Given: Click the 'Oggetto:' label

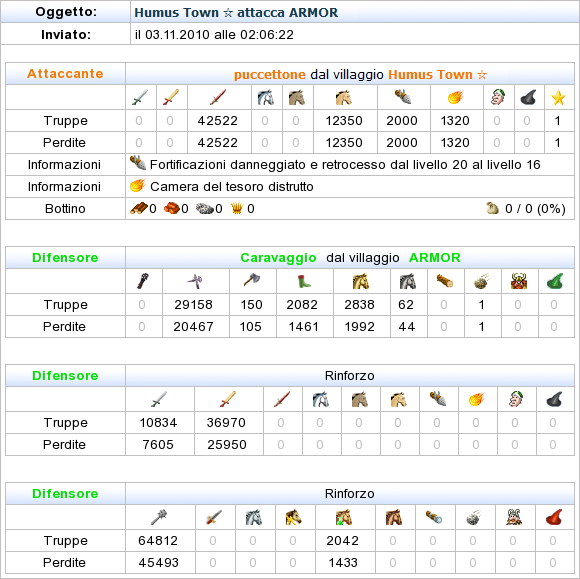Looking at the screenshot, I should 66,12.
